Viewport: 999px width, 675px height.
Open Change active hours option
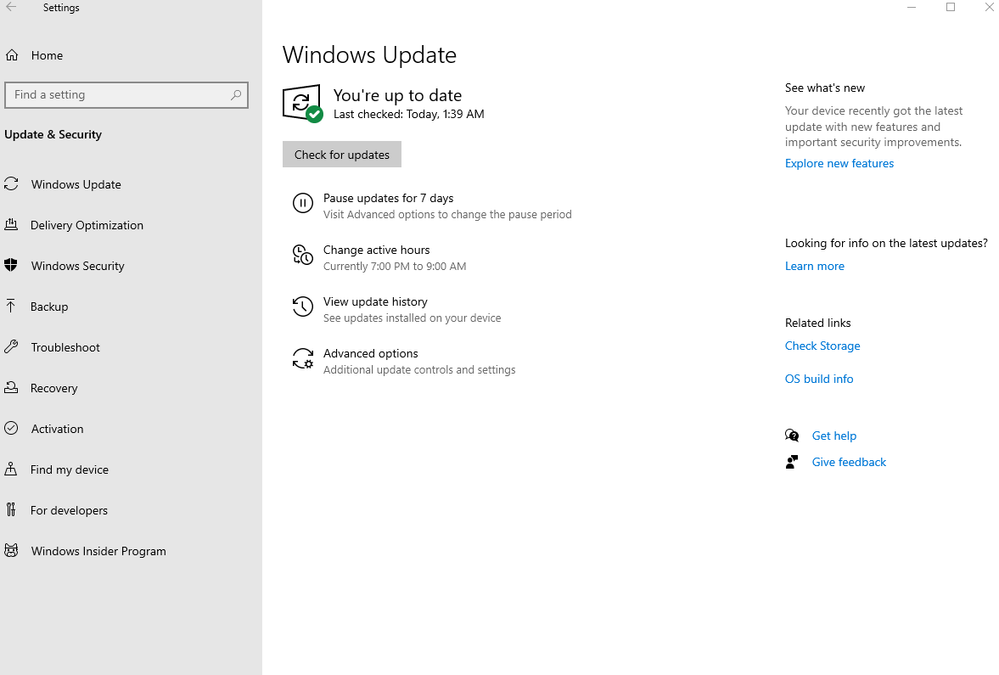(x=377, y=250)
